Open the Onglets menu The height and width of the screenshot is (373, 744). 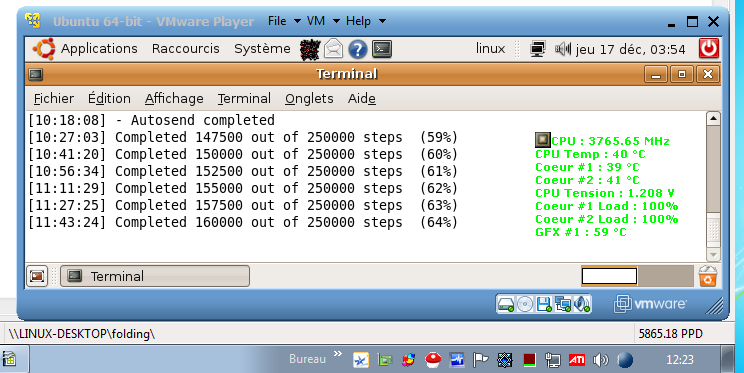pos(309,98)
